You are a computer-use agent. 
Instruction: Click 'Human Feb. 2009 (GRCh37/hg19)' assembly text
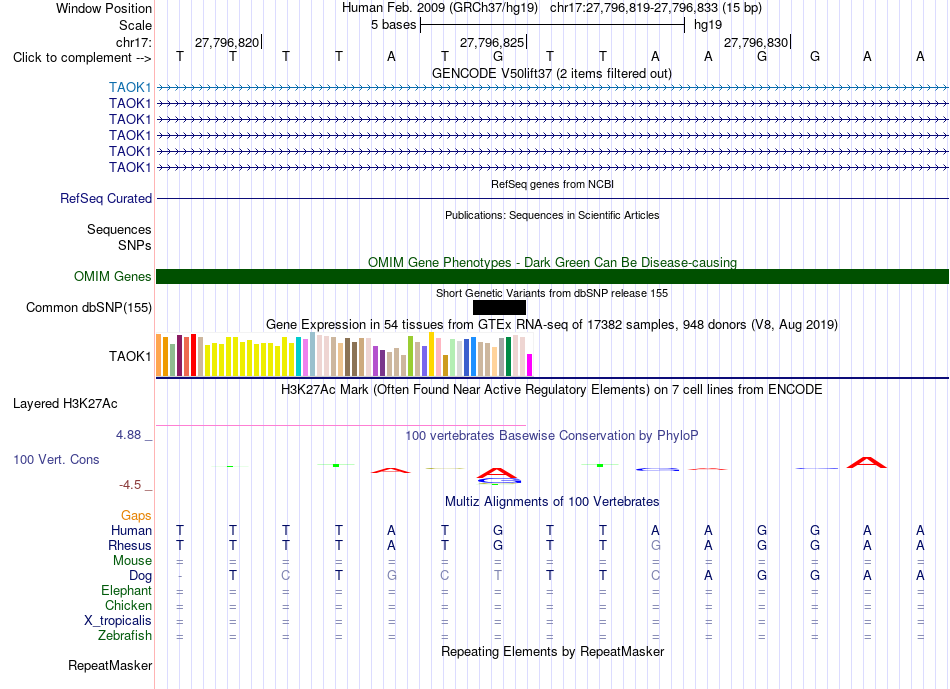[439, 8]
